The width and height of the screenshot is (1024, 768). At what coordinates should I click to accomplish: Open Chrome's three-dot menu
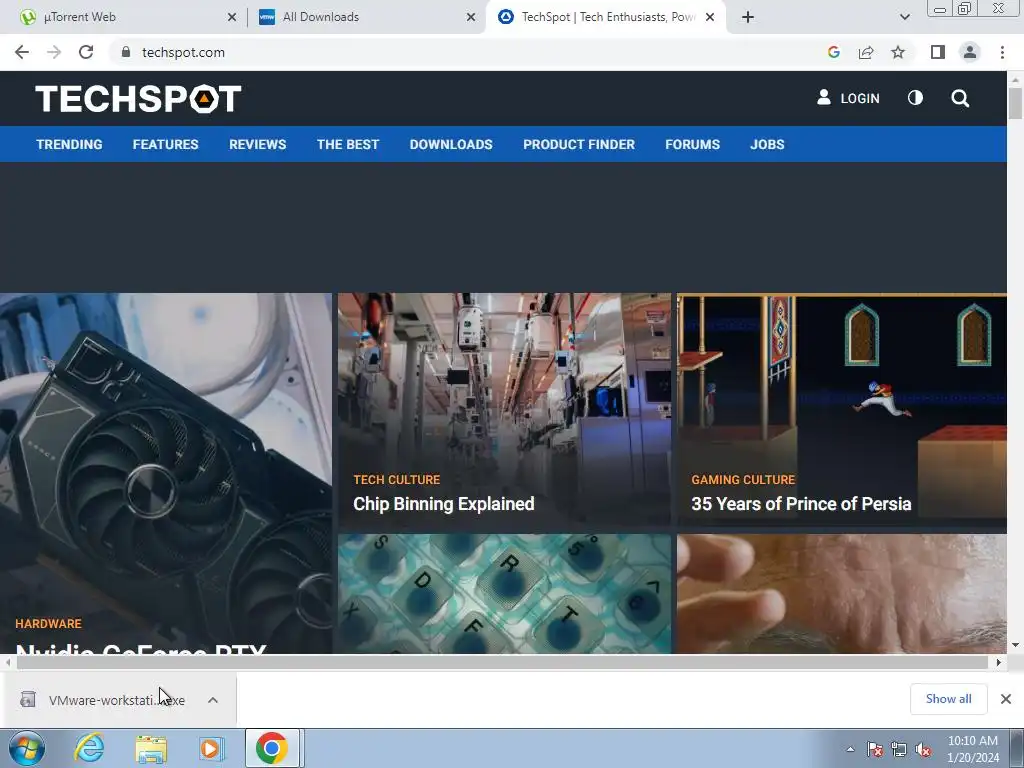(x=1002, y=52)
